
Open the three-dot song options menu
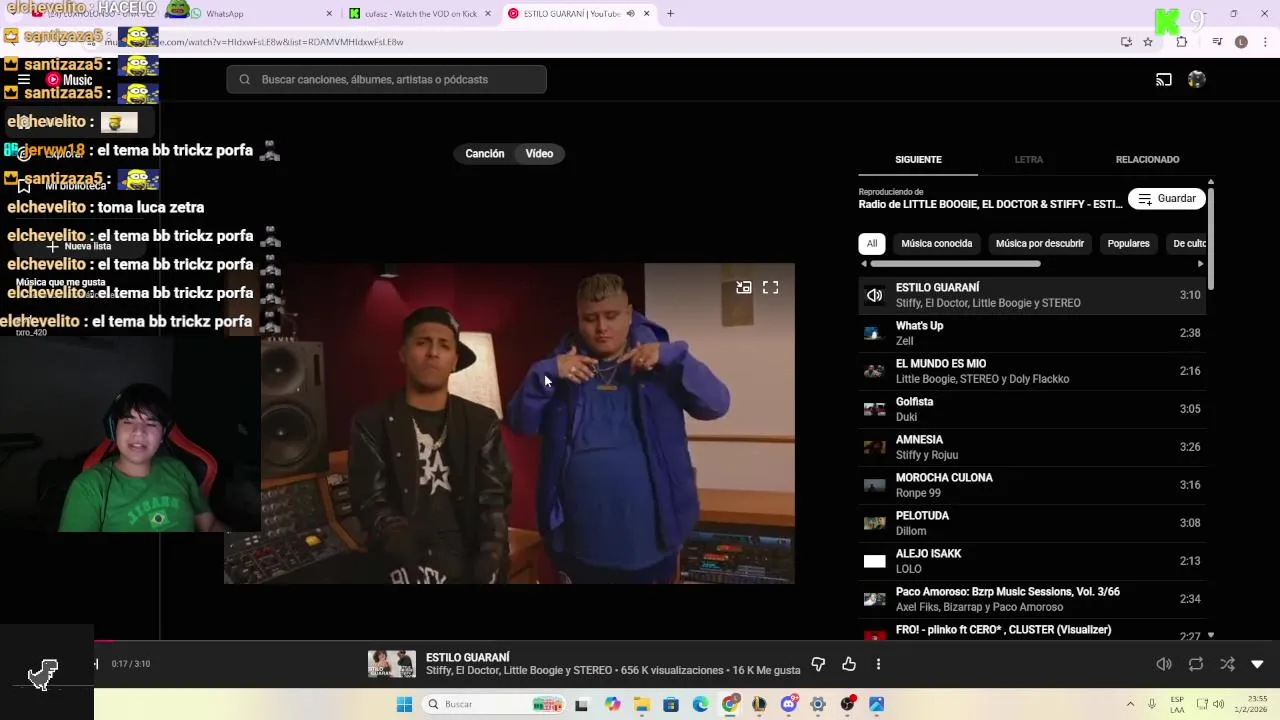click(x=878, y=664)
